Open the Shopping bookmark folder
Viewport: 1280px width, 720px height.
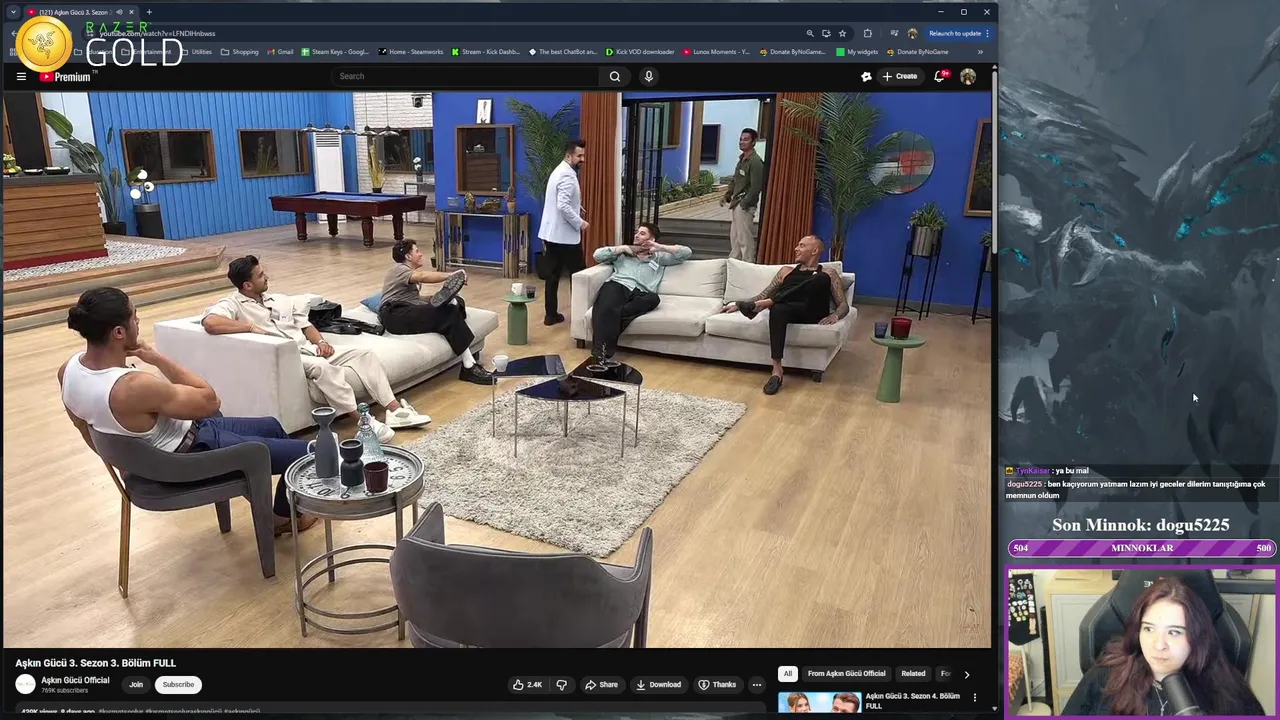[x=239, y=52]
